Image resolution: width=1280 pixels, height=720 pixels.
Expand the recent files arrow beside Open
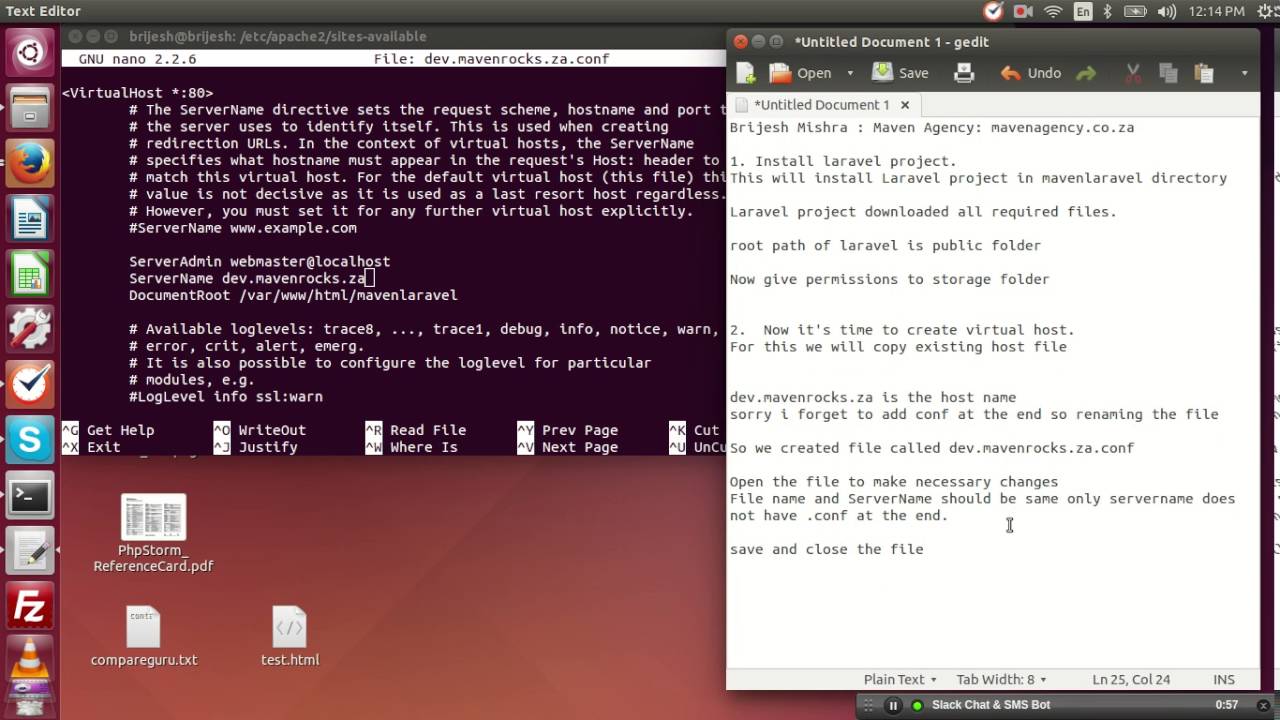click(850, 73)
